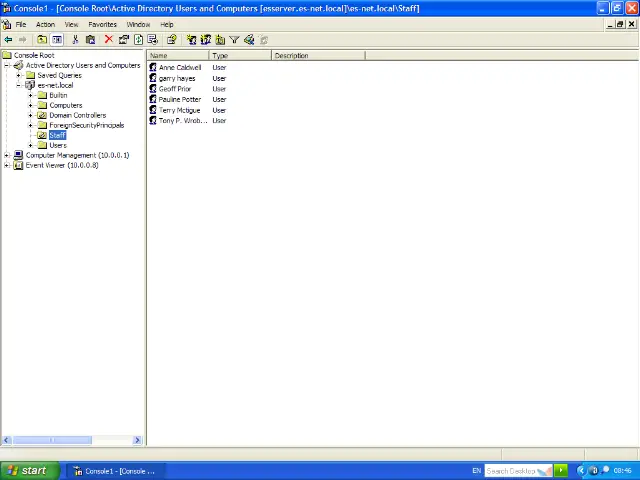640x480 pixels.
Task: Expand the Event Viewer (10.0.0.8) node
Action: point(7,165)
